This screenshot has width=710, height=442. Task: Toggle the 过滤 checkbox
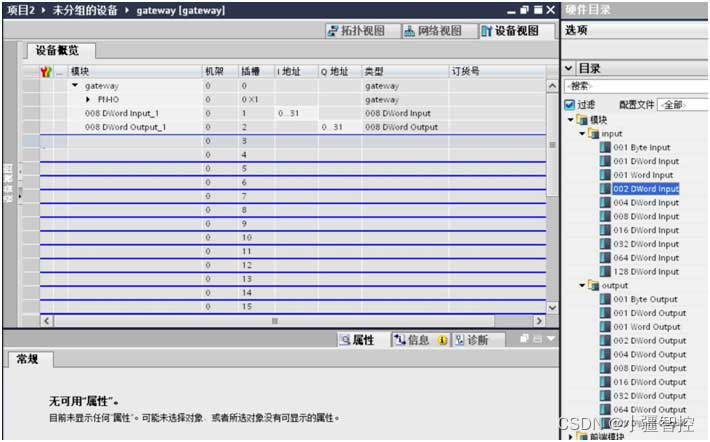(570, 105)
